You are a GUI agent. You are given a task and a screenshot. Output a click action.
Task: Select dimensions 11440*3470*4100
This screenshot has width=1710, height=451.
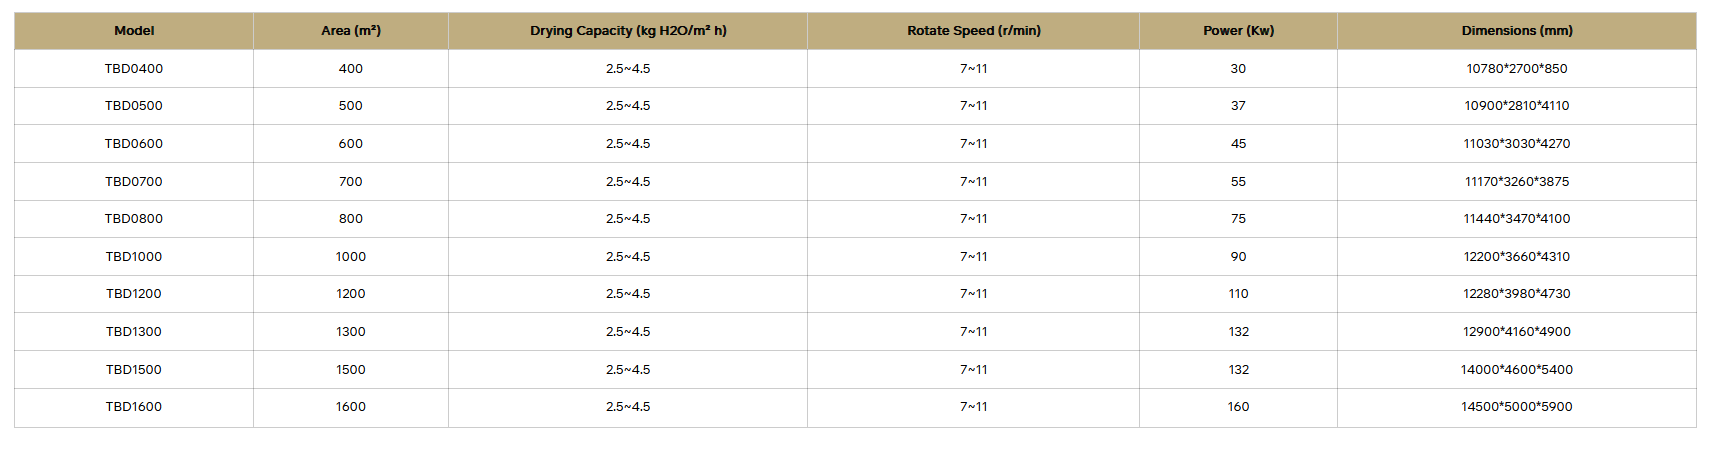click(1516, 219)
